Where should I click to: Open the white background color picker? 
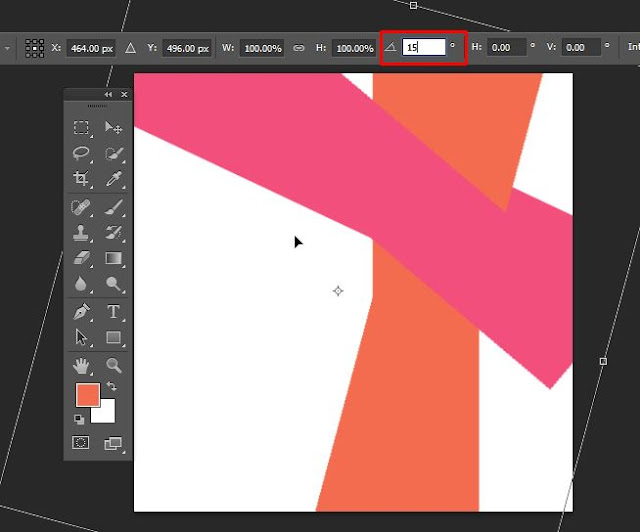[x=107, y=414]
